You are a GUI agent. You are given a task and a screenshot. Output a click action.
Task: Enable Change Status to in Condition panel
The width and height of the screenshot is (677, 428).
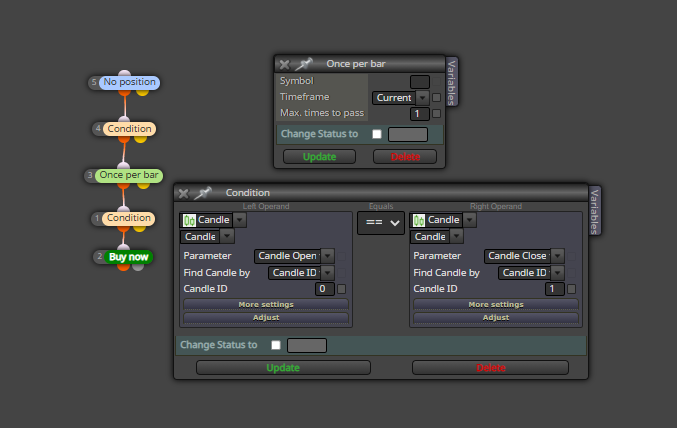click(x=276, y=345)
